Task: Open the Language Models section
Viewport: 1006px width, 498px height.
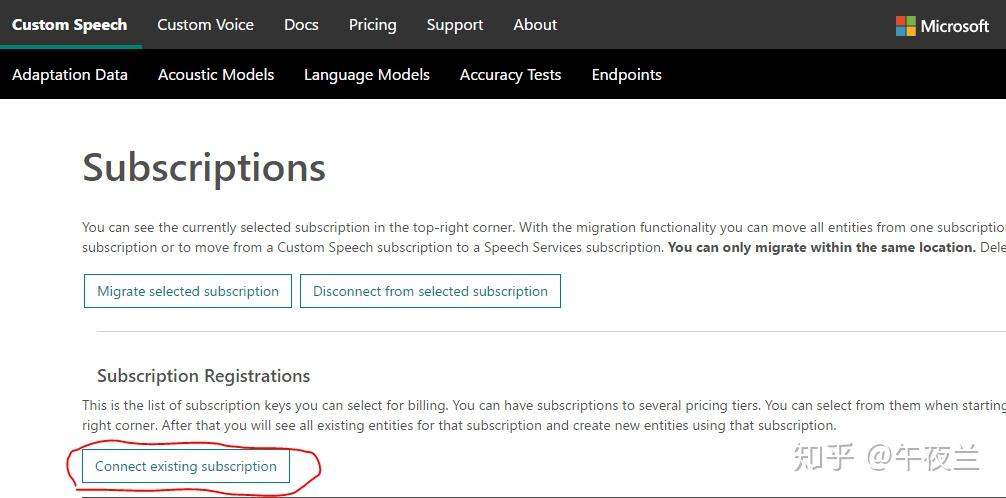Action: tap(367, 75)
